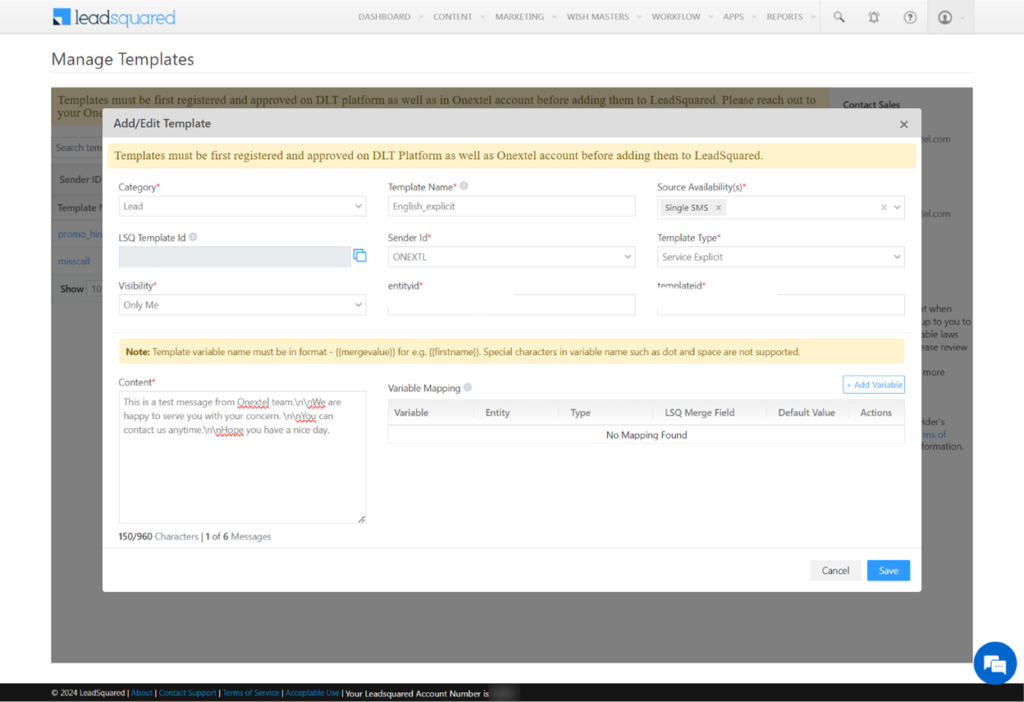Click the 150/960 Characters counter
1024x702 pixels.
pos(158,536)
